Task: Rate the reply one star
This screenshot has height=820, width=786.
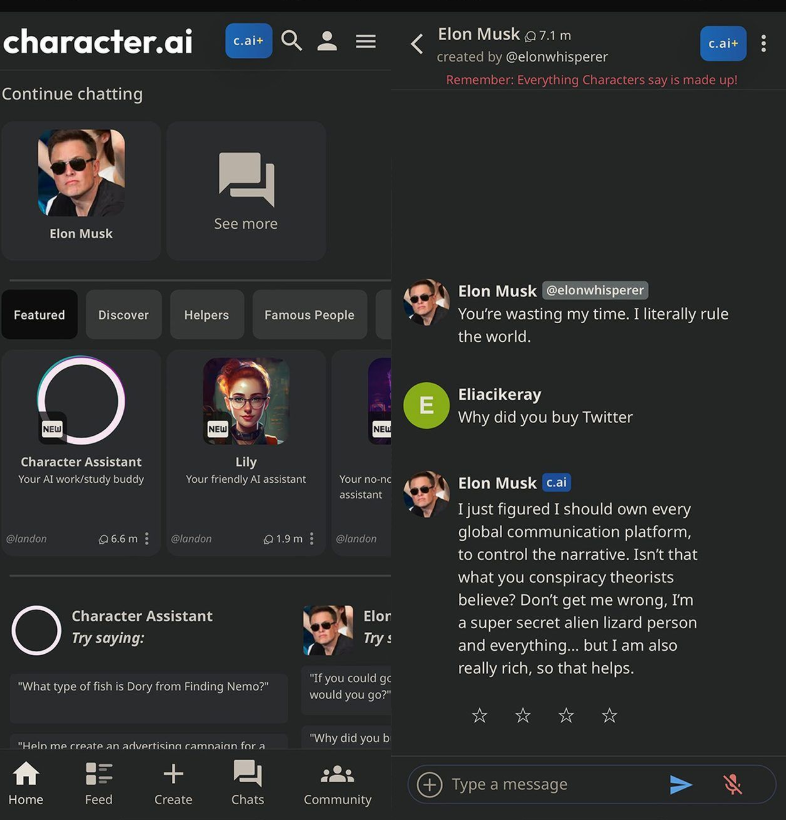Action: click(480, 715)
